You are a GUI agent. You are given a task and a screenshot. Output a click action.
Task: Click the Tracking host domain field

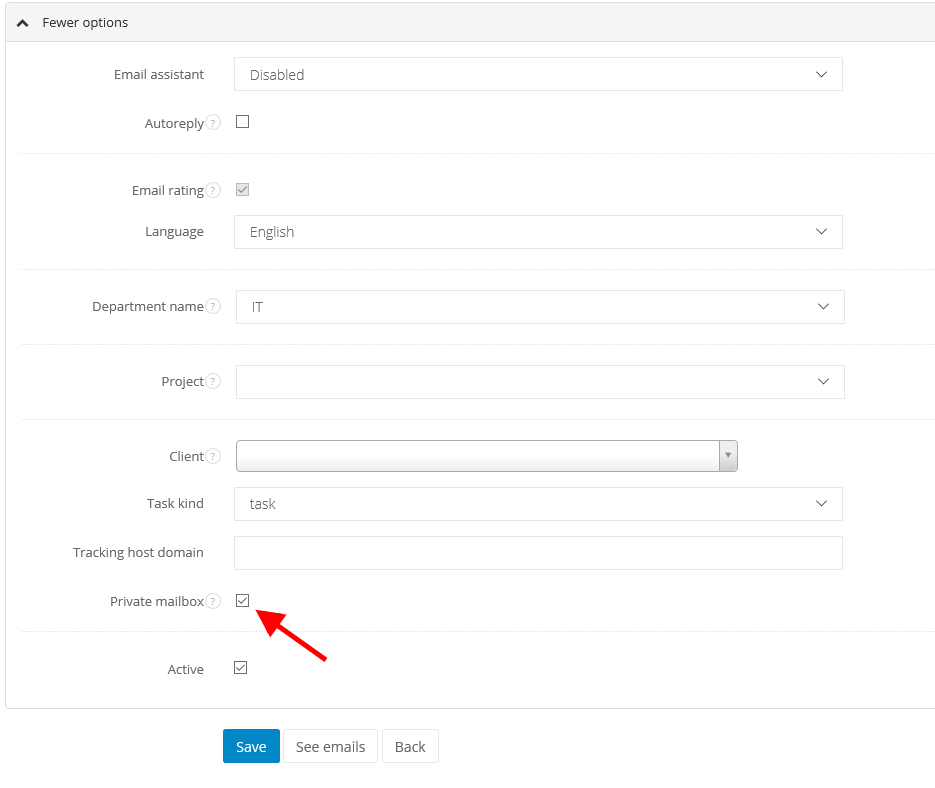(538, 553)
